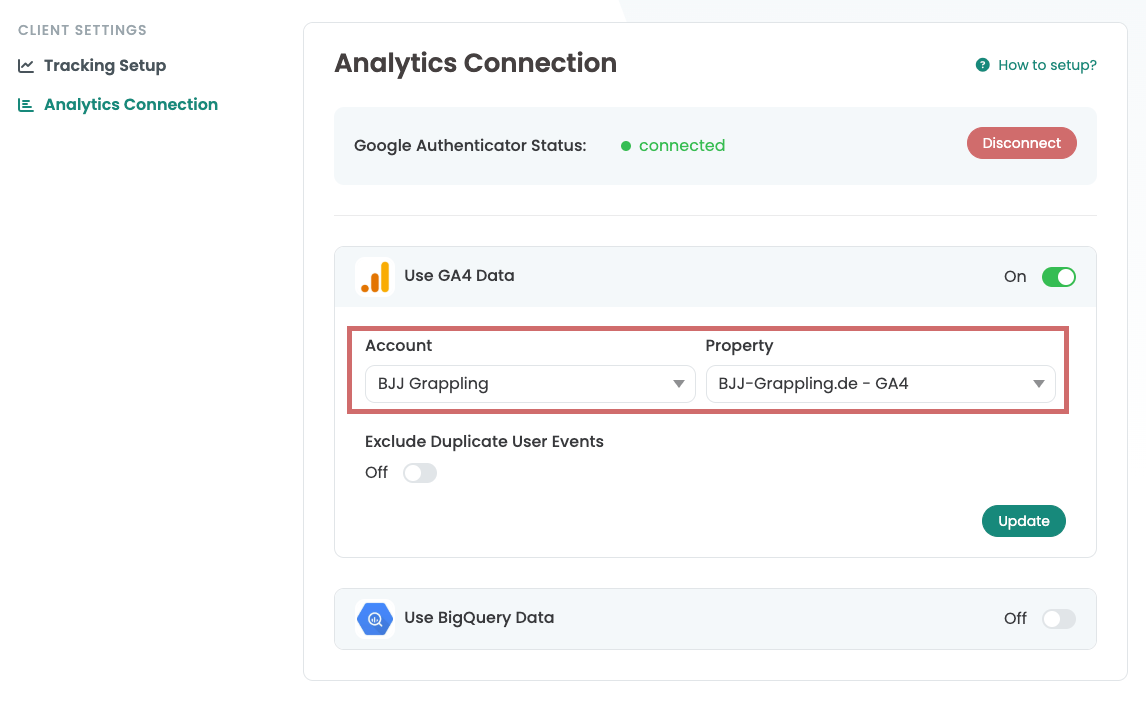Open the Account dropdown showing BJJ Grappling

pos(530,384)
